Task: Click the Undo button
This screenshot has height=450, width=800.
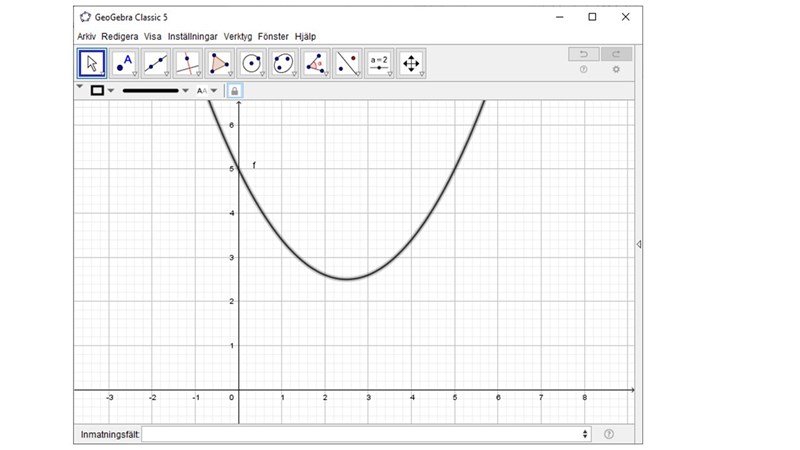Action: (x=583, y=54)
